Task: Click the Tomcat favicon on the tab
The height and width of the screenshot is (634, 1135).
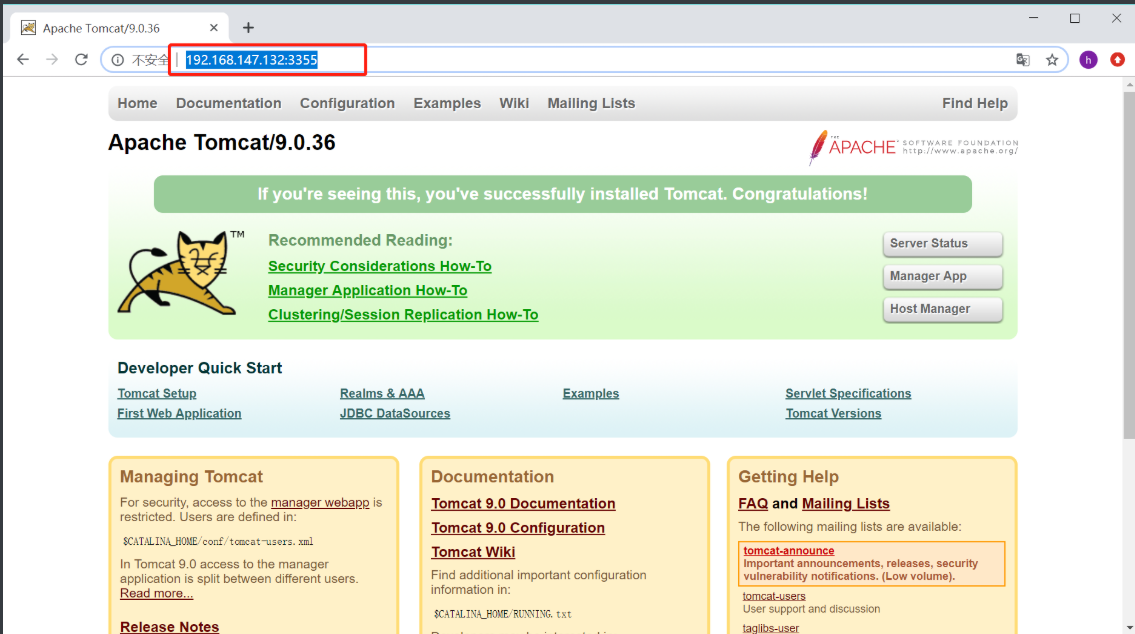Action: click(x=28, y=28)
